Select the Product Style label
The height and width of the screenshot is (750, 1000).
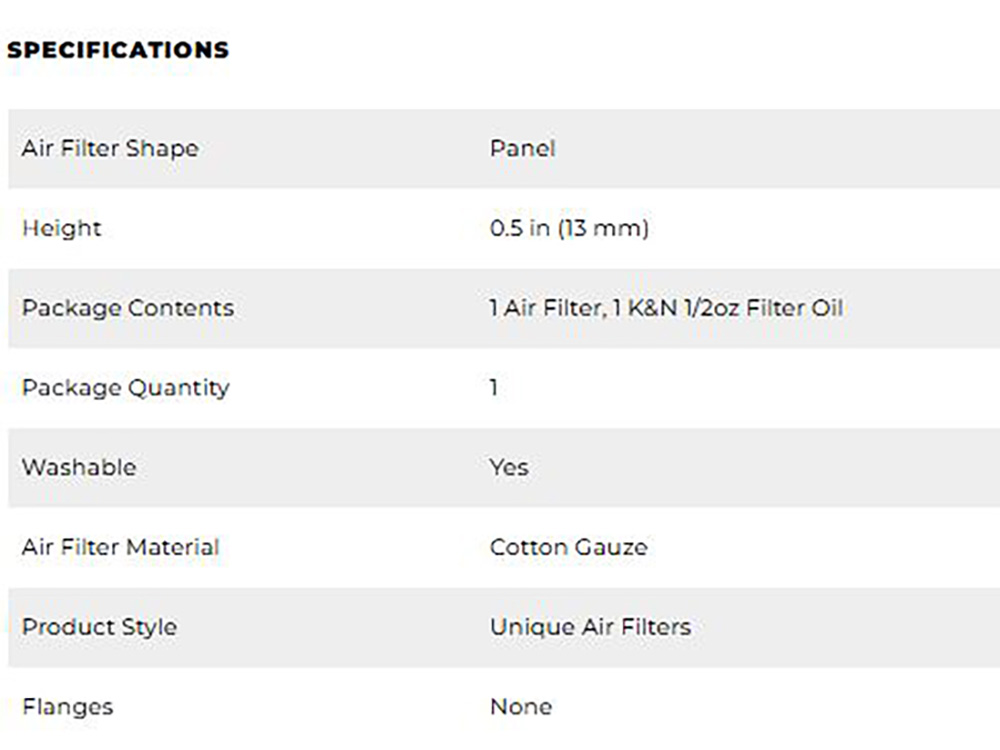point(99,627)
